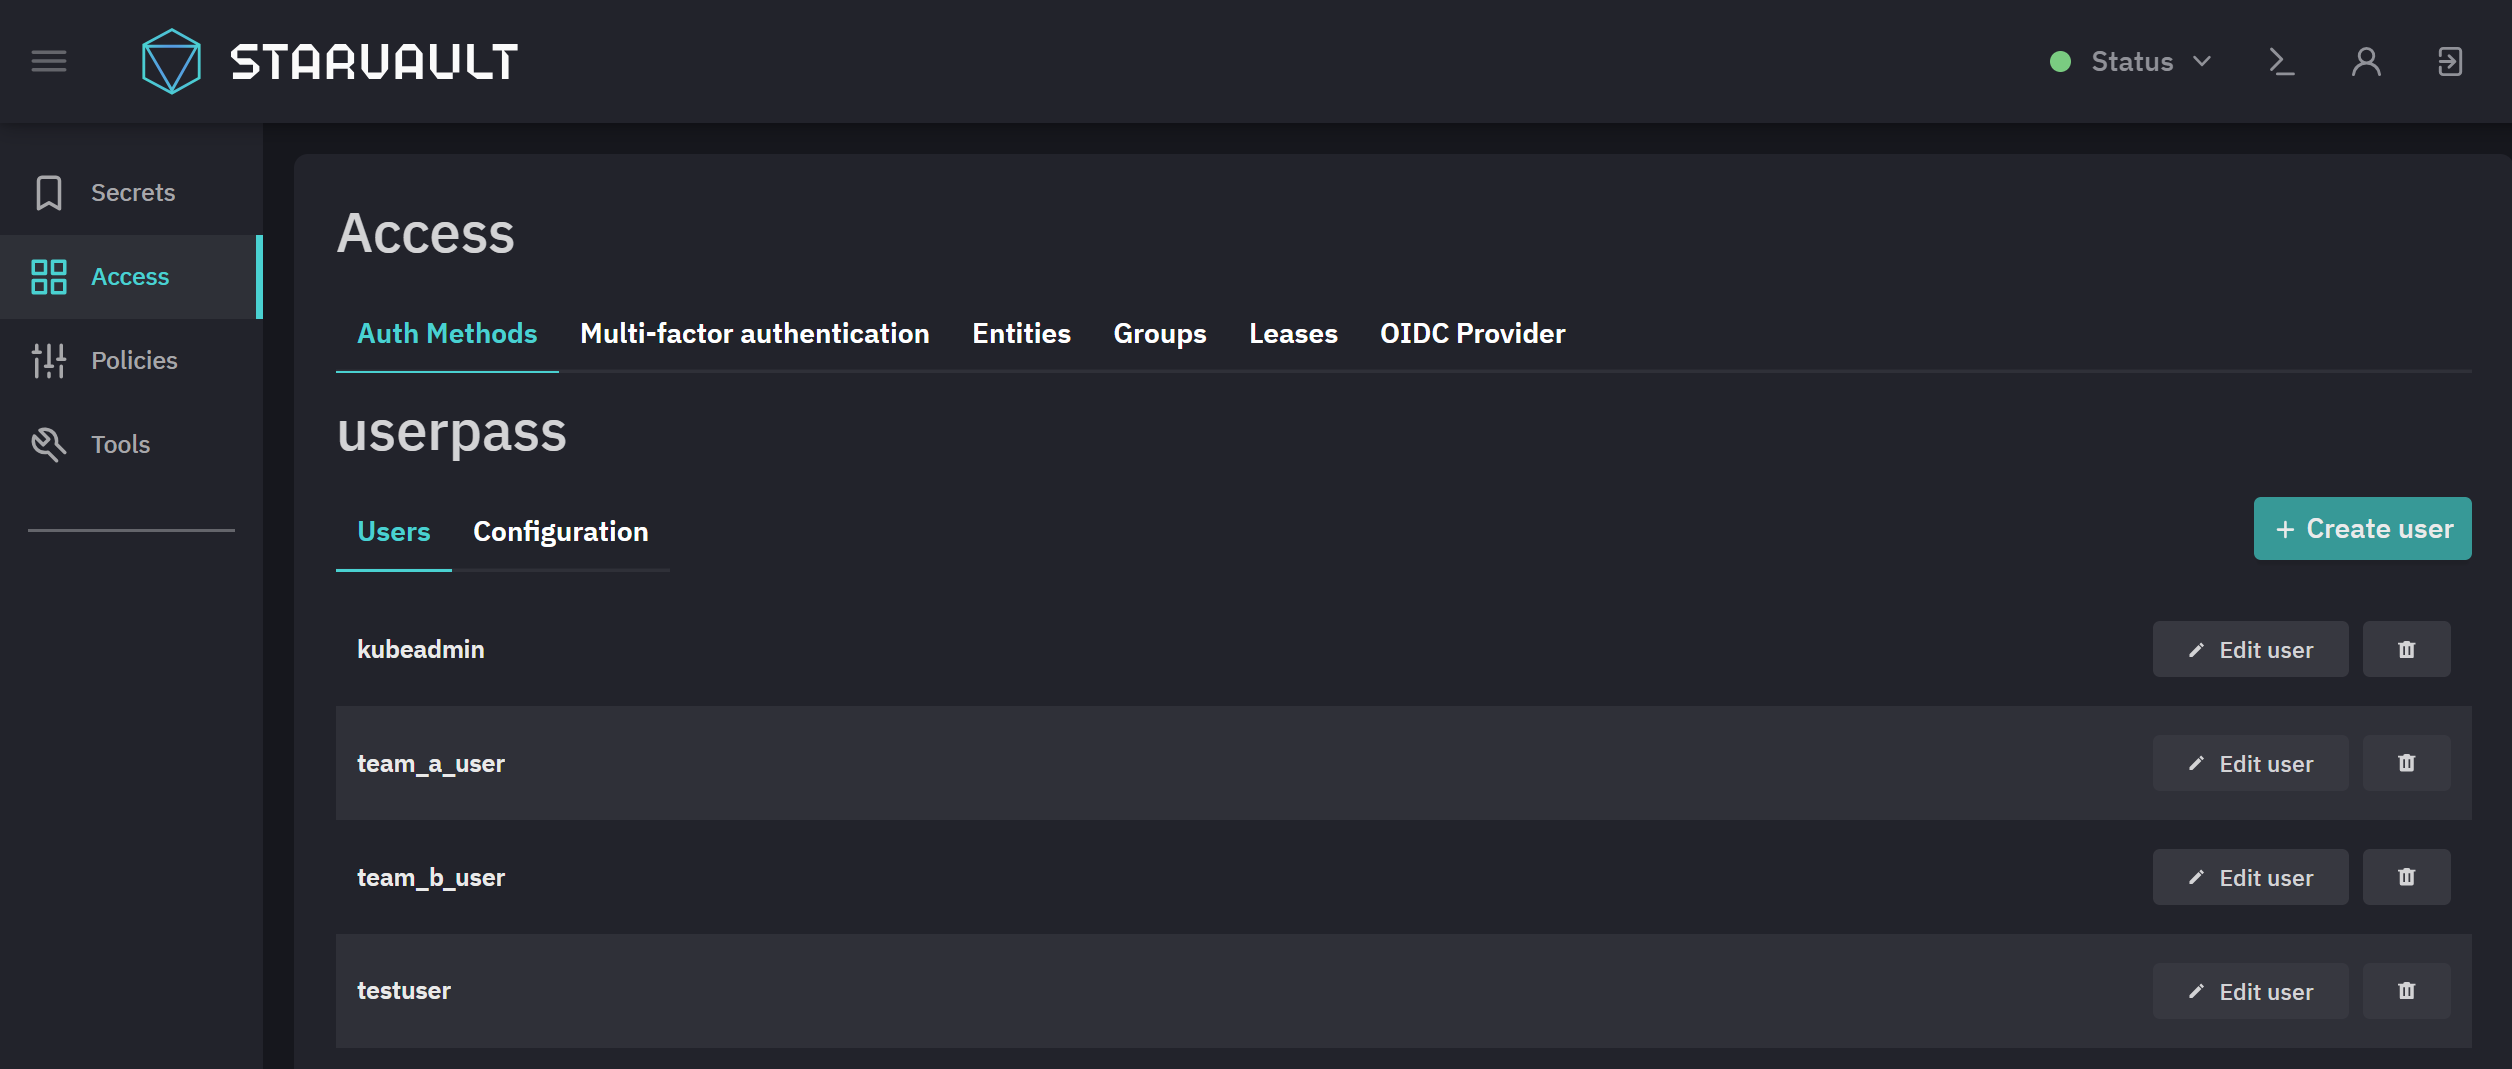2512x1069 pixels.
Task: Edit user team_a_user
Action: 2250,764
